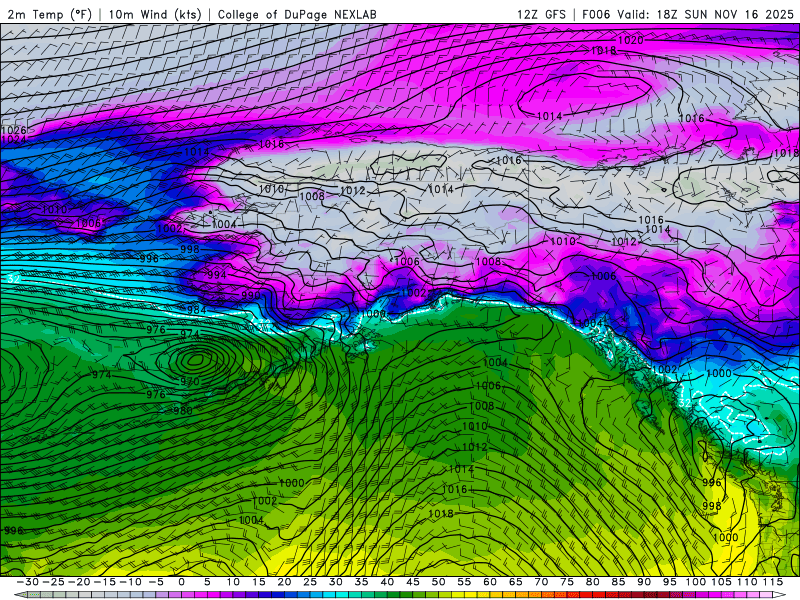The image size is (800, 600).
Task: Click the 60 temperature legend label
Action: [489, 582]
